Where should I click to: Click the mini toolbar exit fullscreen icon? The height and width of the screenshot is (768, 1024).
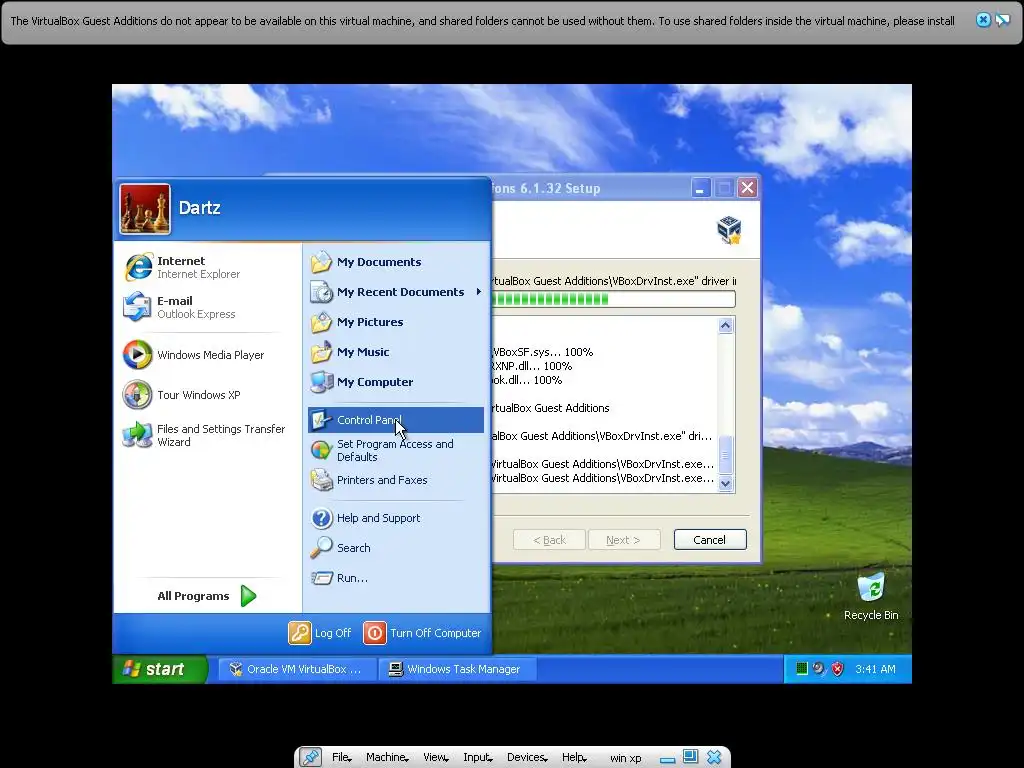coord(690,757)
